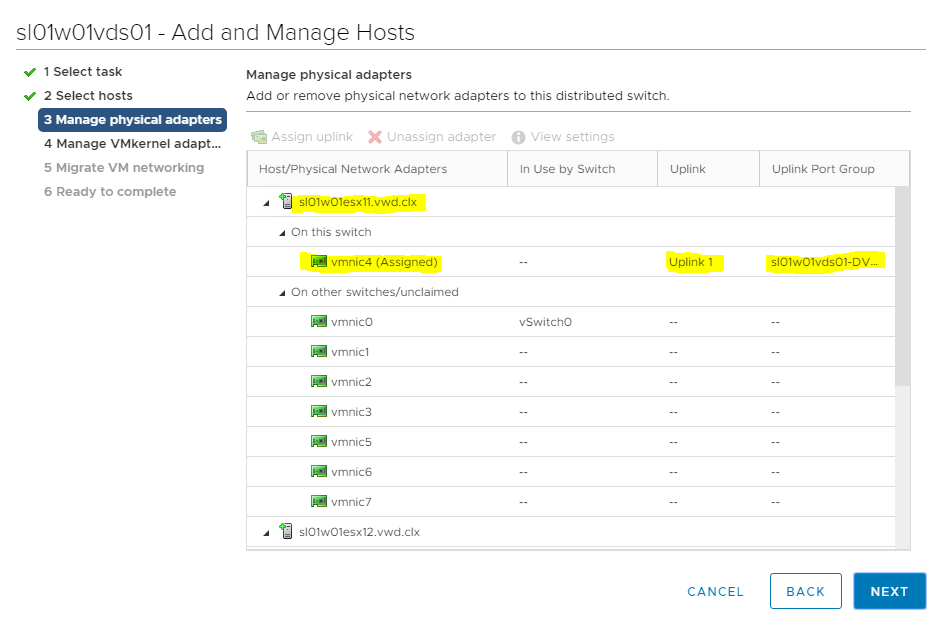Select the vmnic3 row label
Screen dimensions: 940x621
pos(351,412)
